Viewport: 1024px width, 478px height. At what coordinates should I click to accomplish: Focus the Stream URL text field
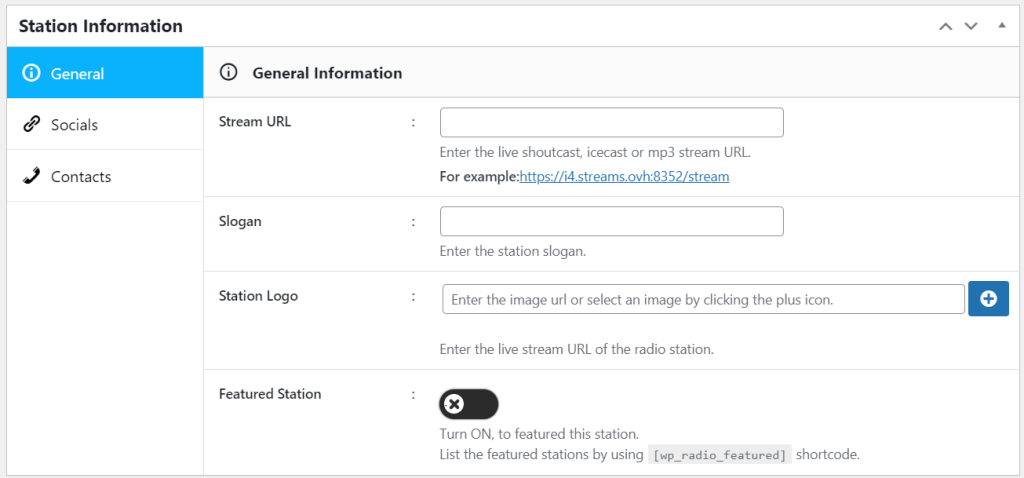tap(612, 123)
